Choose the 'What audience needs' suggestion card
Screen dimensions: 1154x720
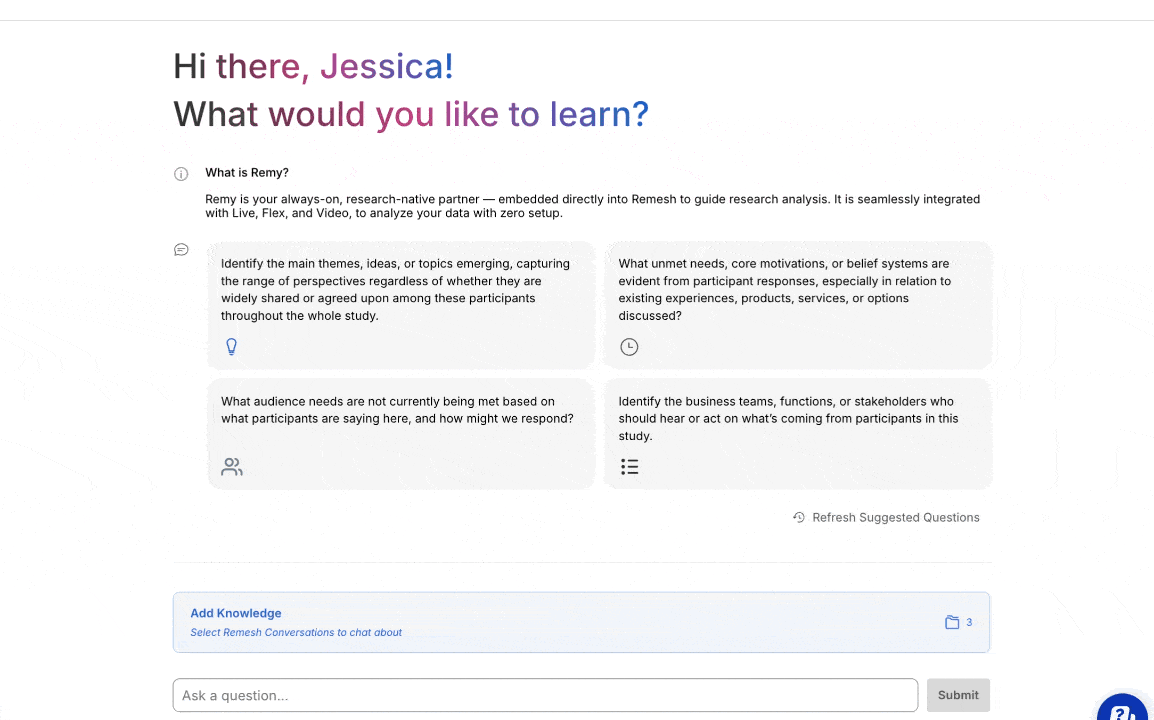(401, 434)
